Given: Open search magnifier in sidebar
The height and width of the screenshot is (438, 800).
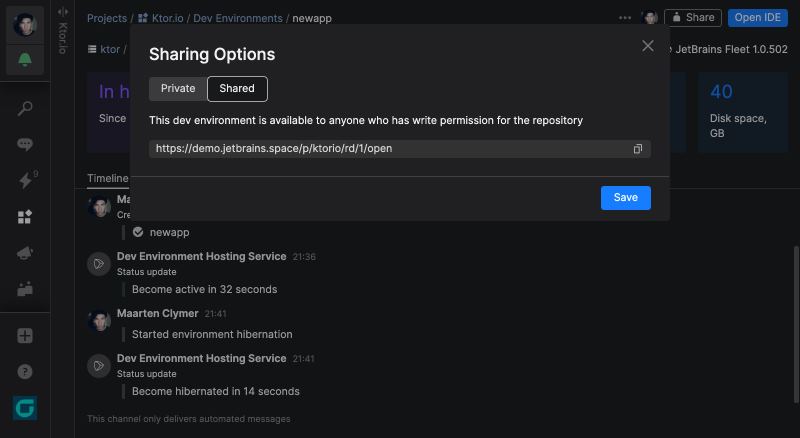Looking at the screenshot, I should tap(24, 108).
